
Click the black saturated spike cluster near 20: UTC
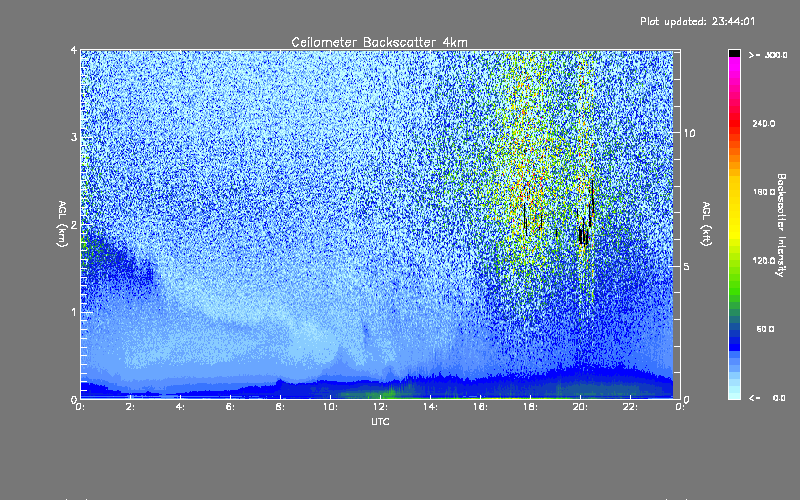[583, 236]
